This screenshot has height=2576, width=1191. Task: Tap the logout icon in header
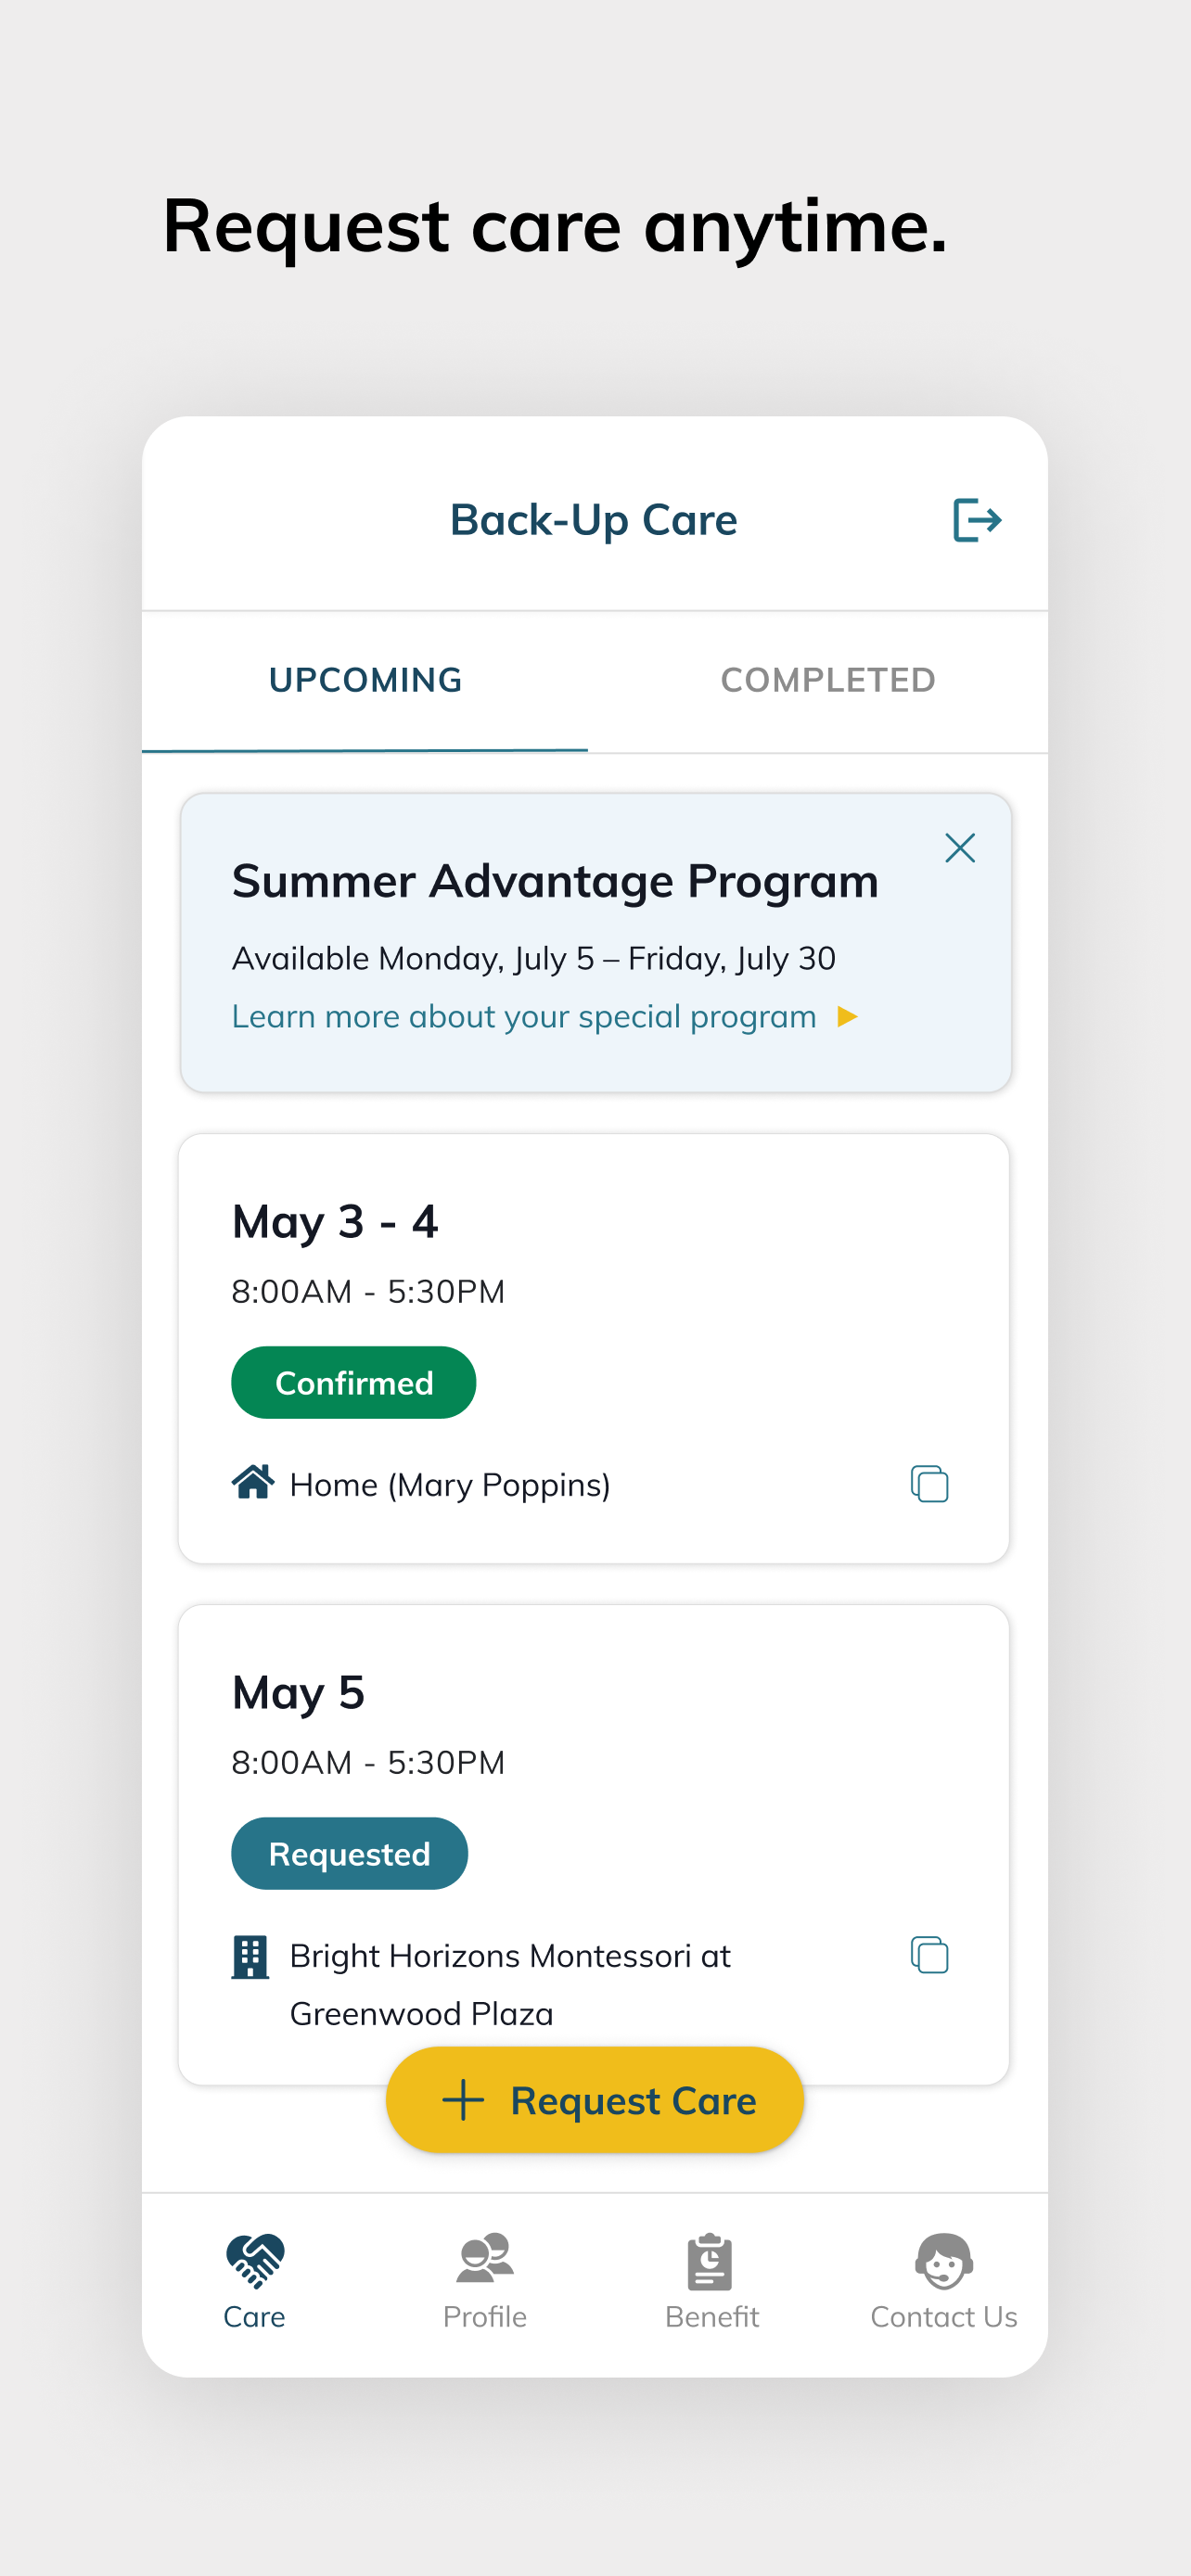pyautogui.click(x=977, y=520)
